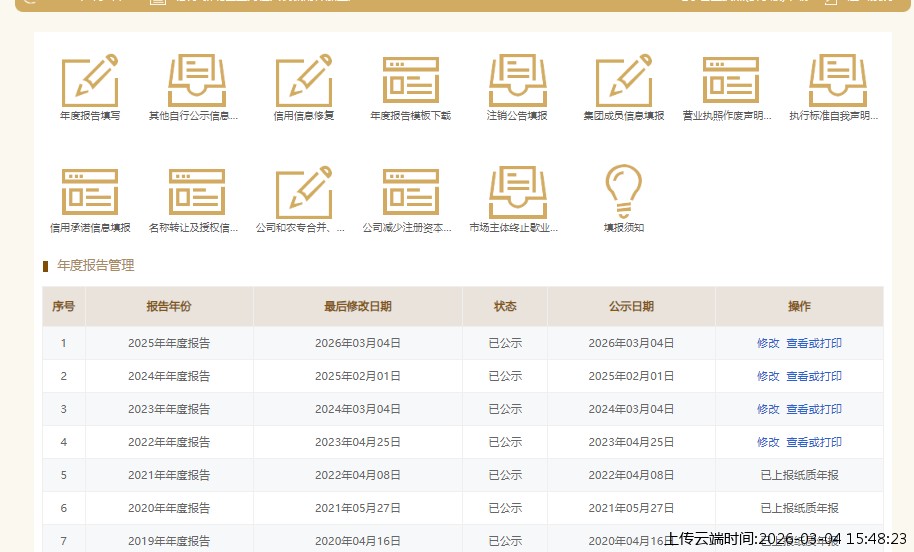Open the 信用承诺信息填报 icon
914x552 pixels.
coord(90,192)
